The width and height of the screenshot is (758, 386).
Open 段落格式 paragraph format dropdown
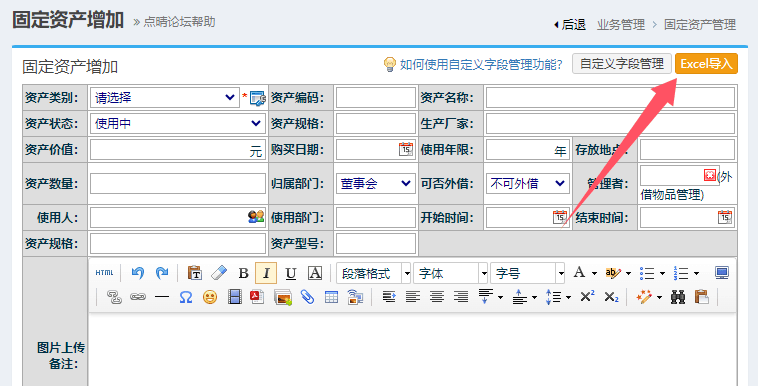374,274
